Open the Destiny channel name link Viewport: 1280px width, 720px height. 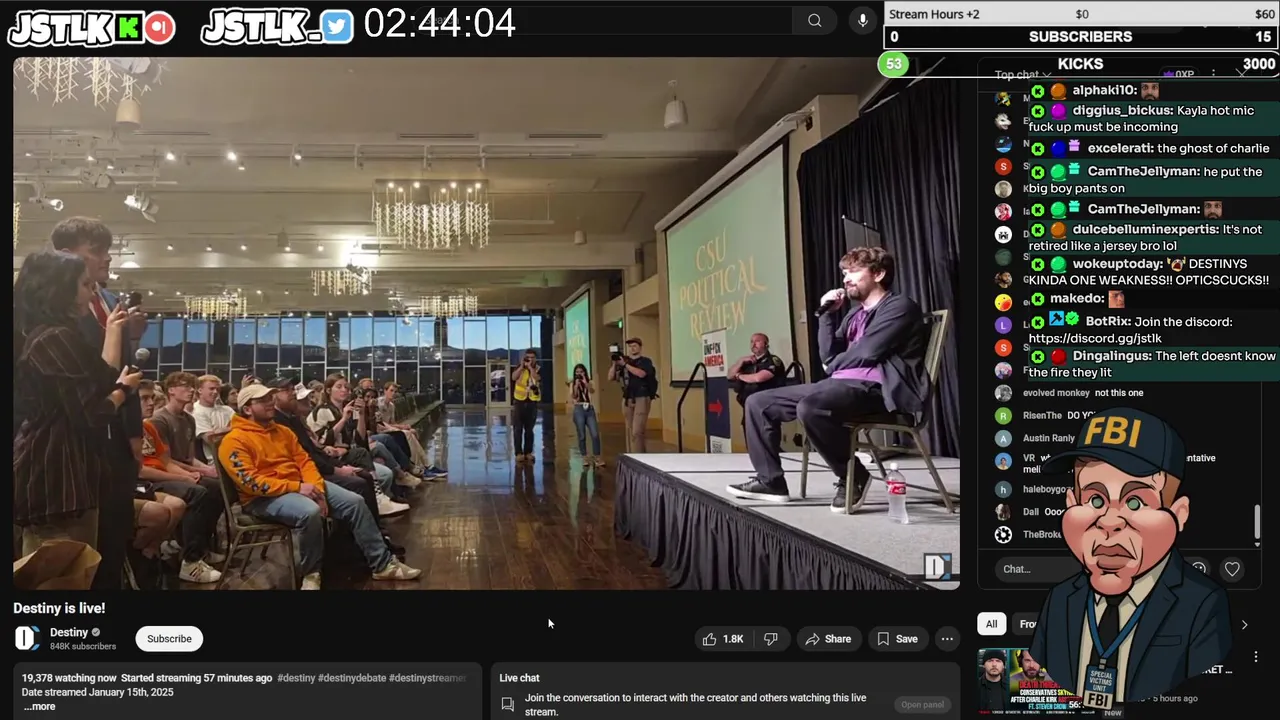(x=69, y=632)
